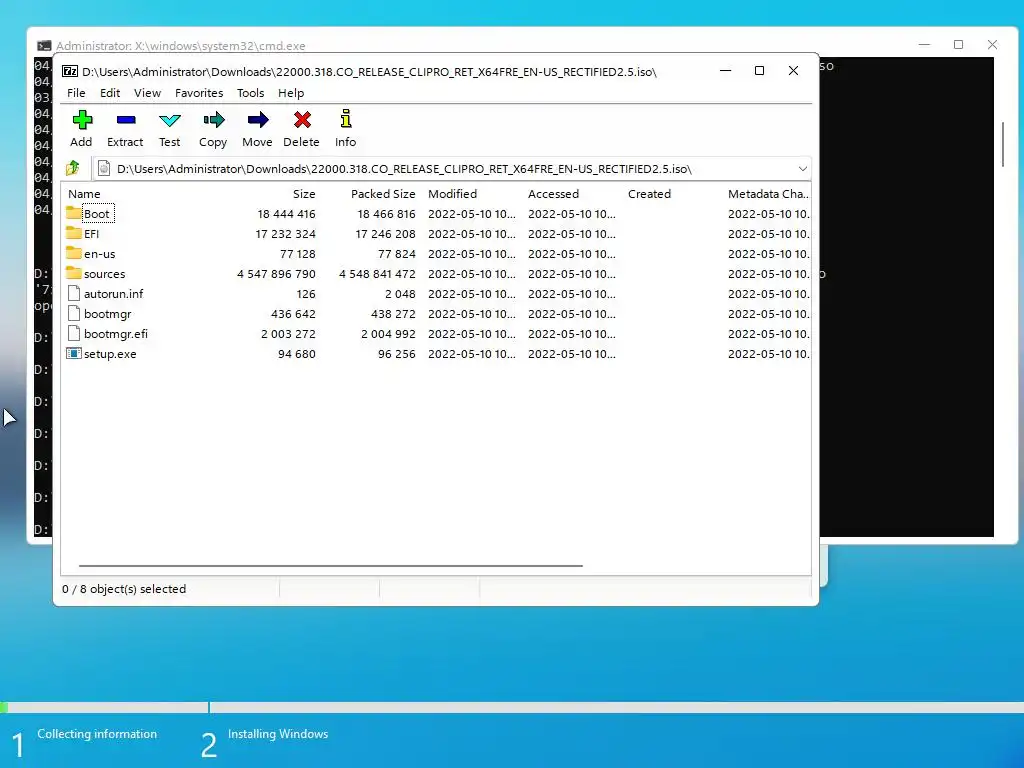Sort by the Packed Size column header
1024x768 pixels.
pyautogui.click(x=383, y=194)
